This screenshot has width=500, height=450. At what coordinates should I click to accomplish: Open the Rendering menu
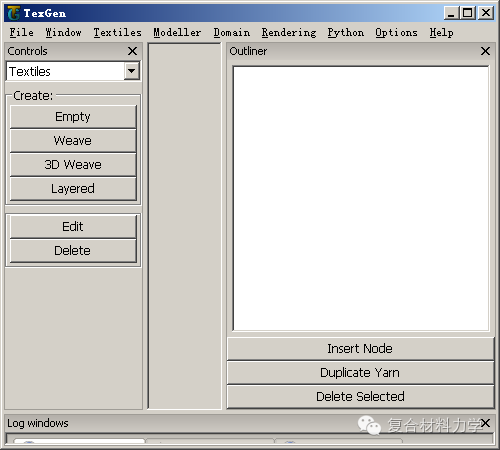(289, 32)
